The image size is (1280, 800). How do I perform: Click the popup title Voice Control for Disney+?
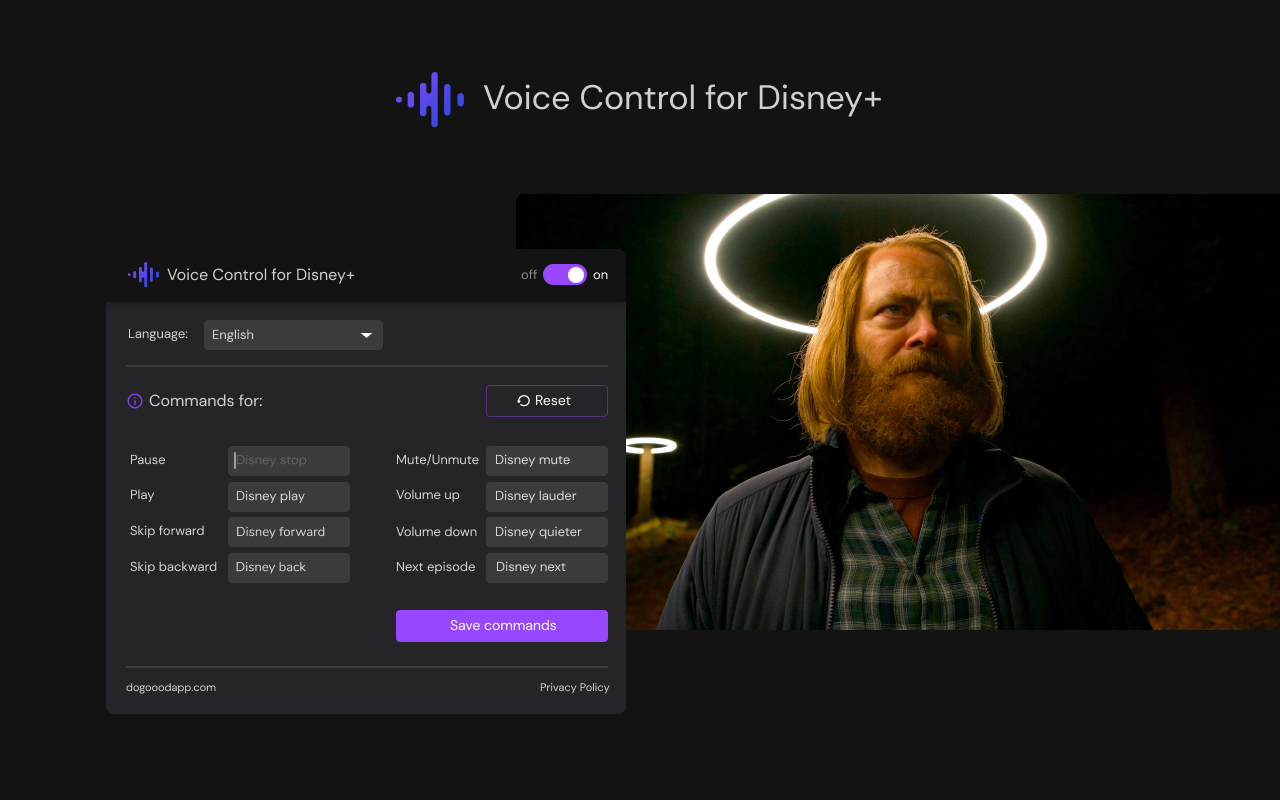coord(261,275)
